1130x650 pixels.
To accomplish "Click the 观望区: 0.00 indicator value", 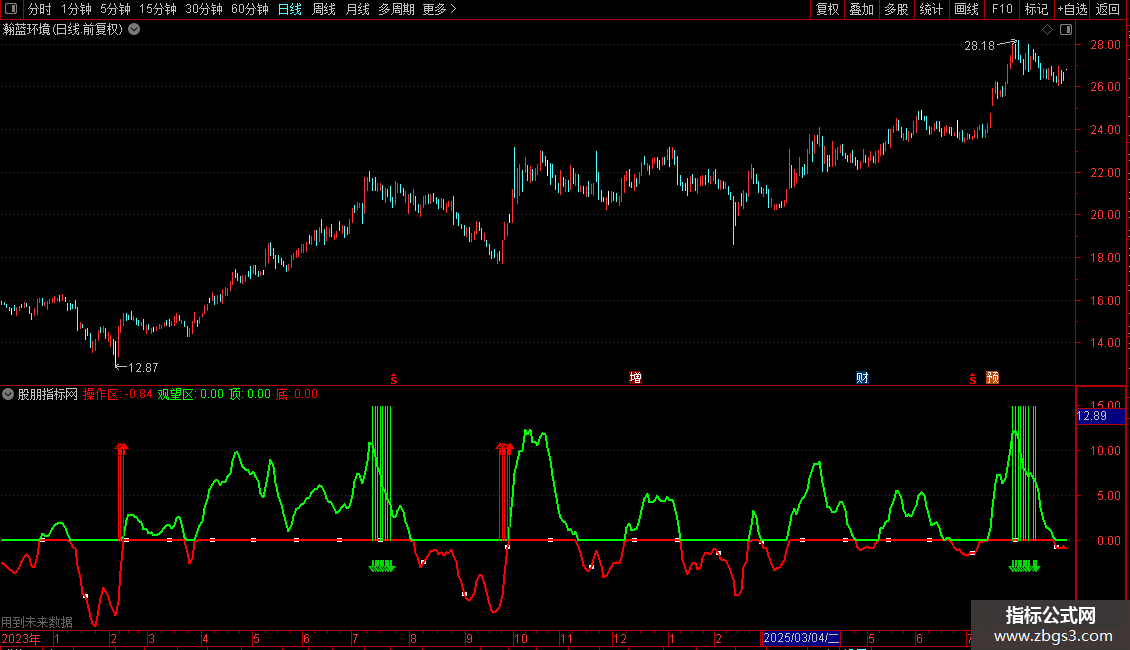I will click(x=190, y=394).
